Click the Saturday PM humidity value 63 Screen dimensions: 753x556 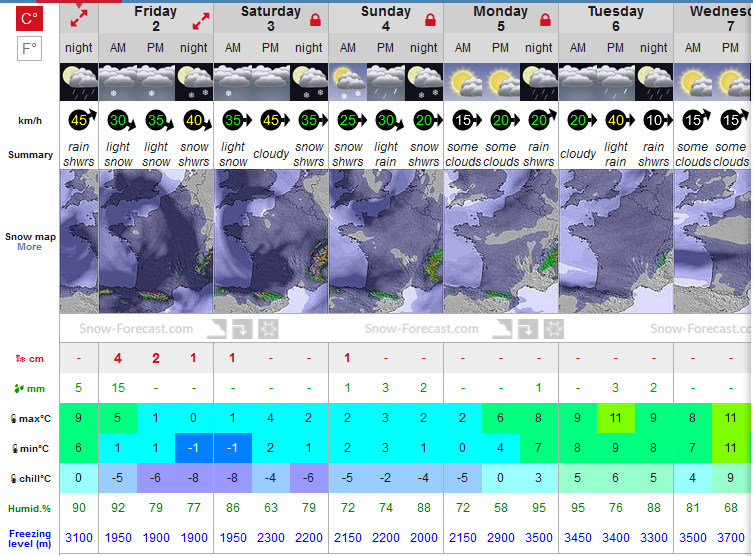coord(271,508)
